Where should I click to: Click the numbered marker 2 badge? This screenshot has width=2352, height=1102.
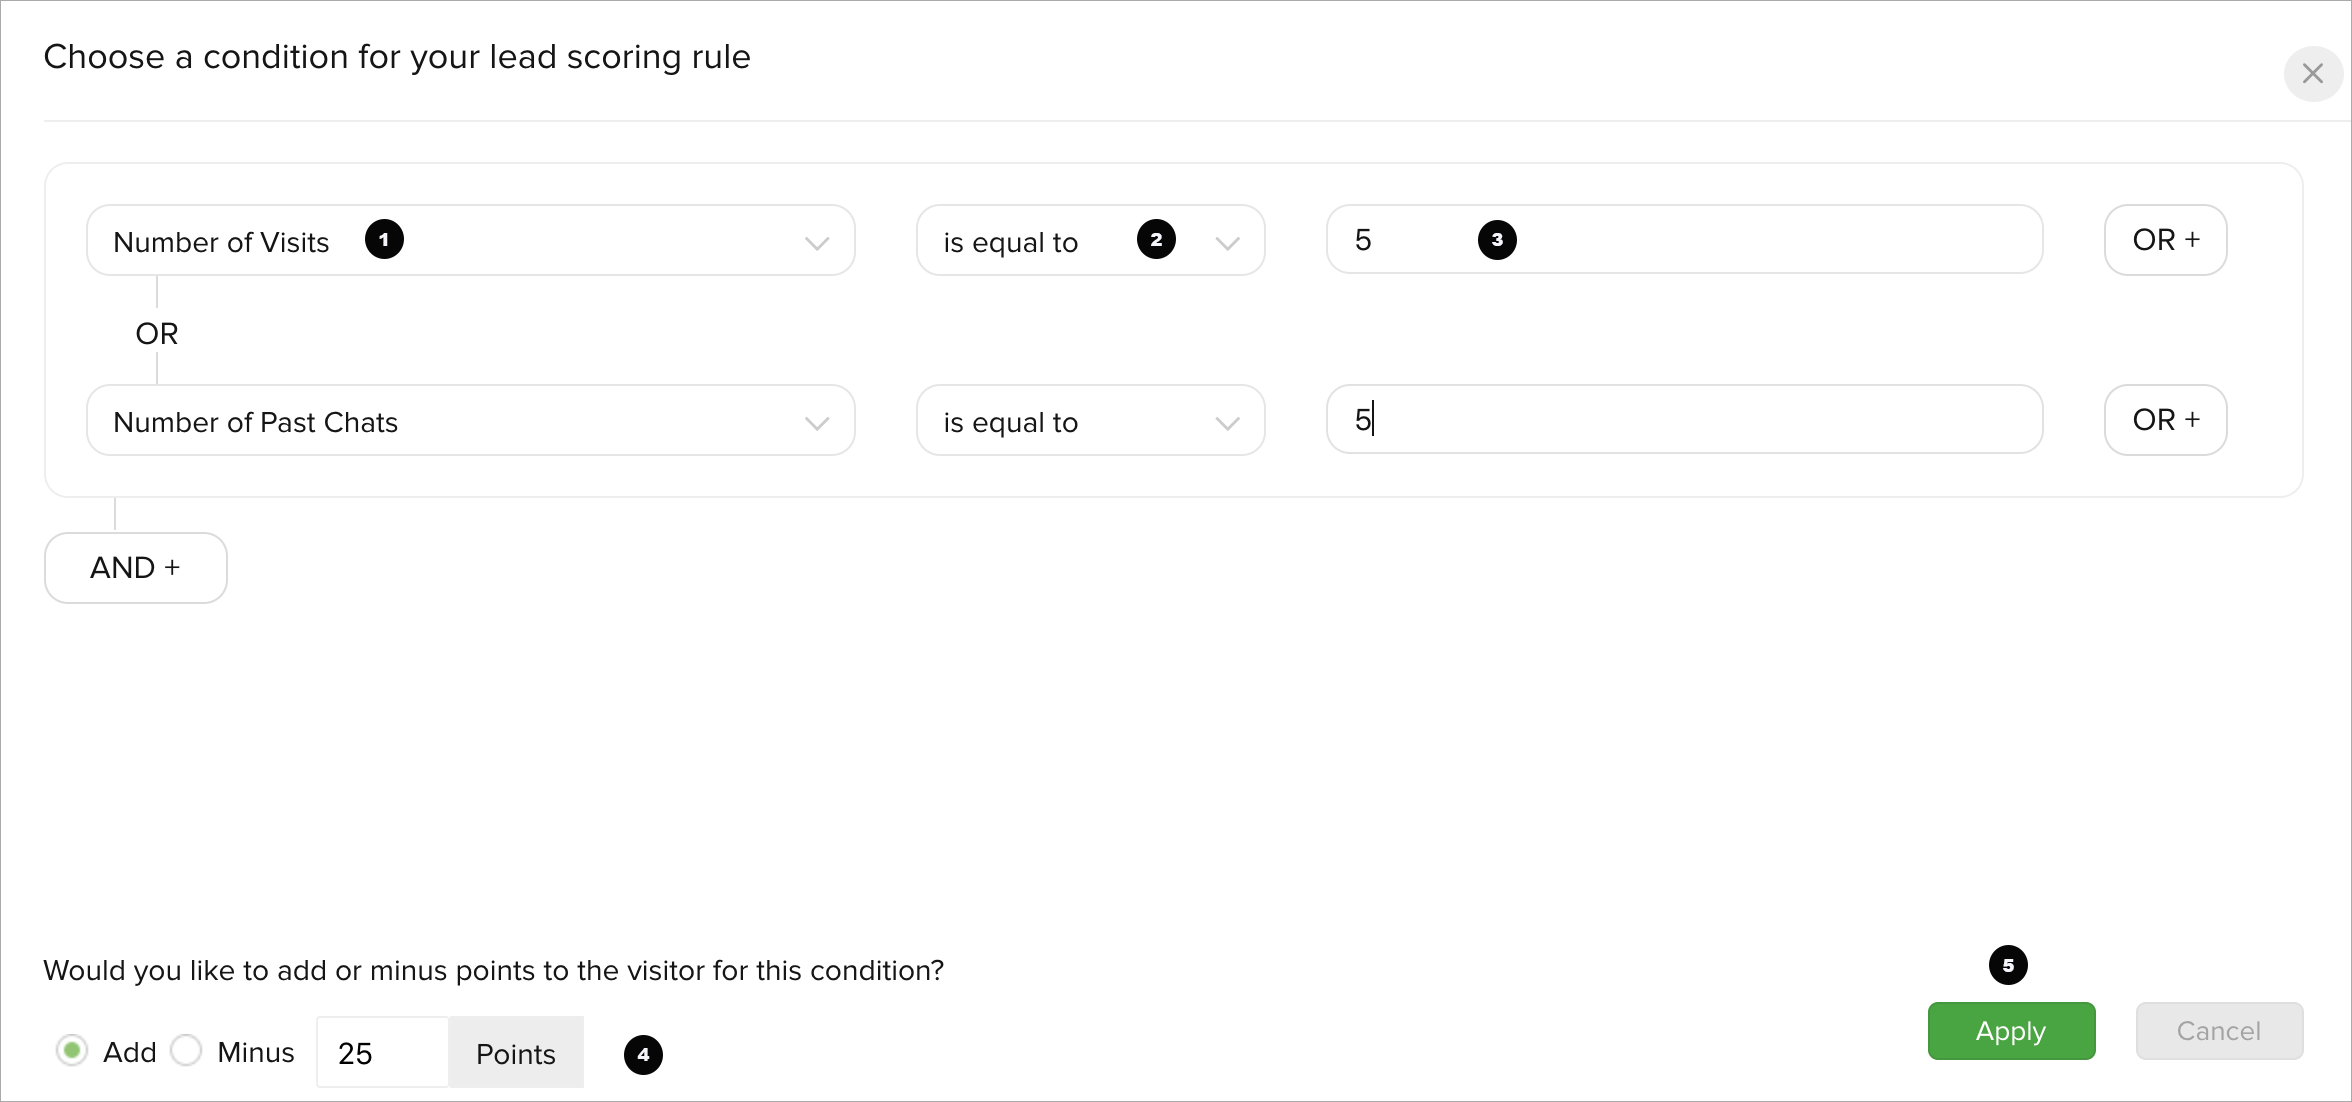1156,240
